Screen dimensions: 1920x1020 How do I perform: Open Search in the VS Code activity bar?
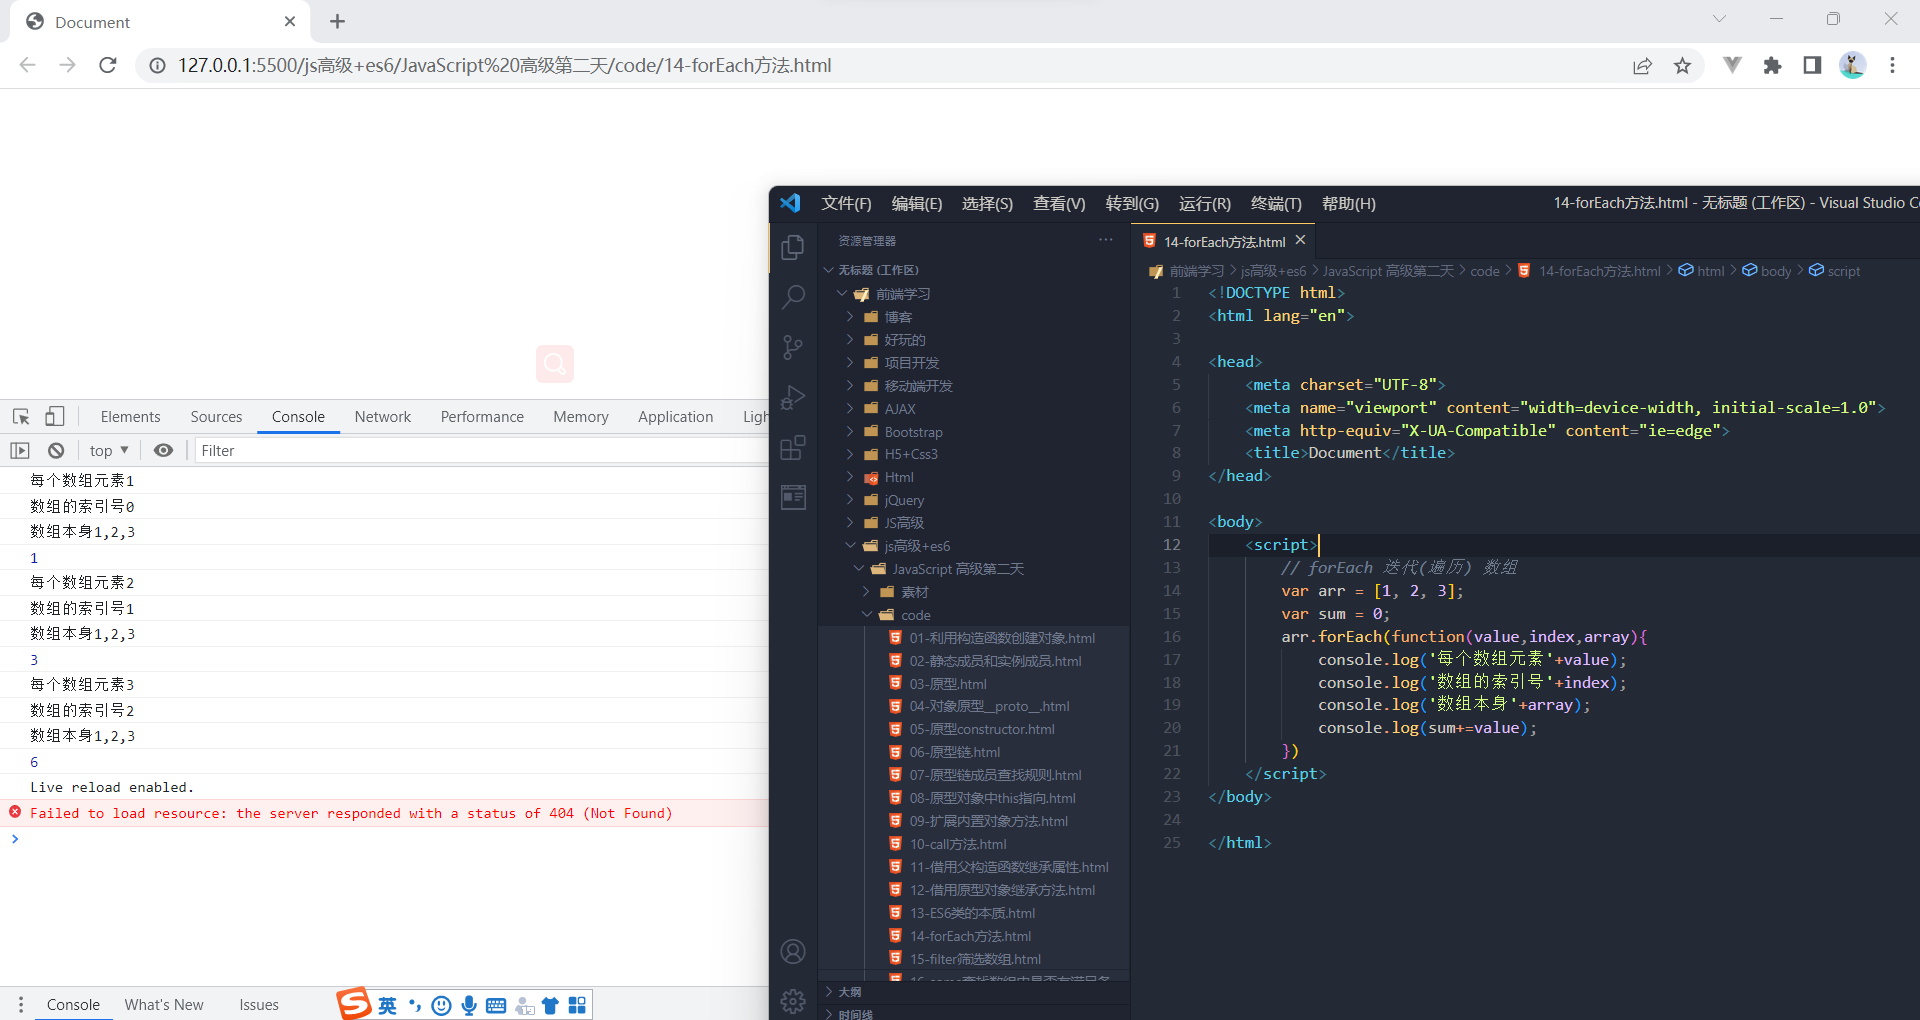tap(792, 297)
